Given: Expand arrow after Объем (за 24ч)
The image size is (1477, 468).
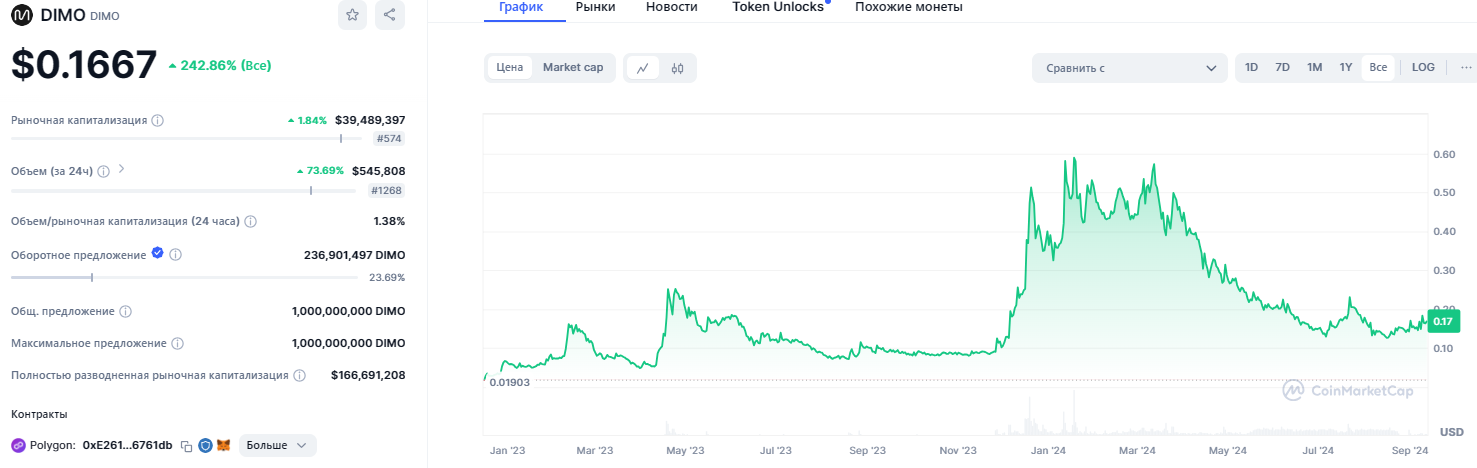Looking at the screenshot, I should (122, 169).
